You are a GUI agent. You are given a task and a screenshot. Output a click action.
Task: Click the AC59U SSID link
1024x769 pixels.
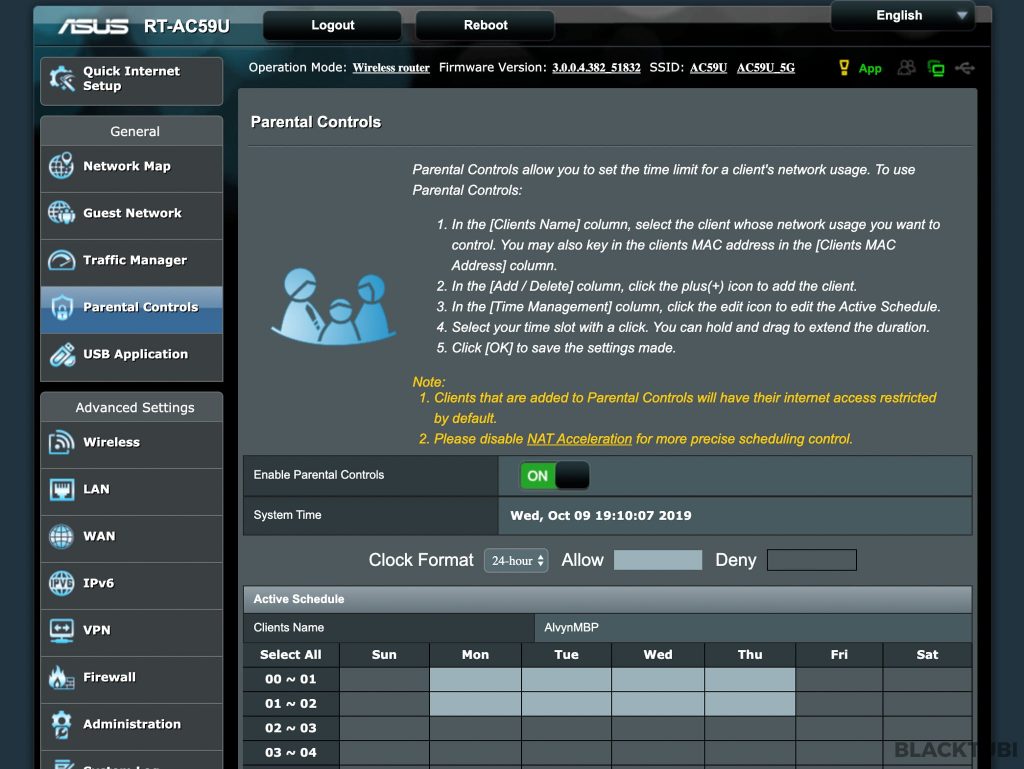click(709, 67)
